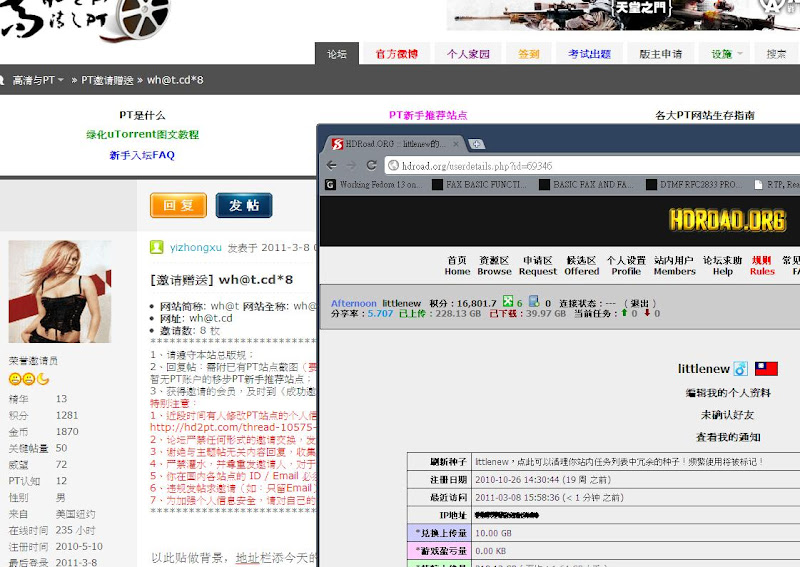Select the 论坛 tab
Image resolution: width=800 pixels, height=567 pixels.
click(337, 54)
